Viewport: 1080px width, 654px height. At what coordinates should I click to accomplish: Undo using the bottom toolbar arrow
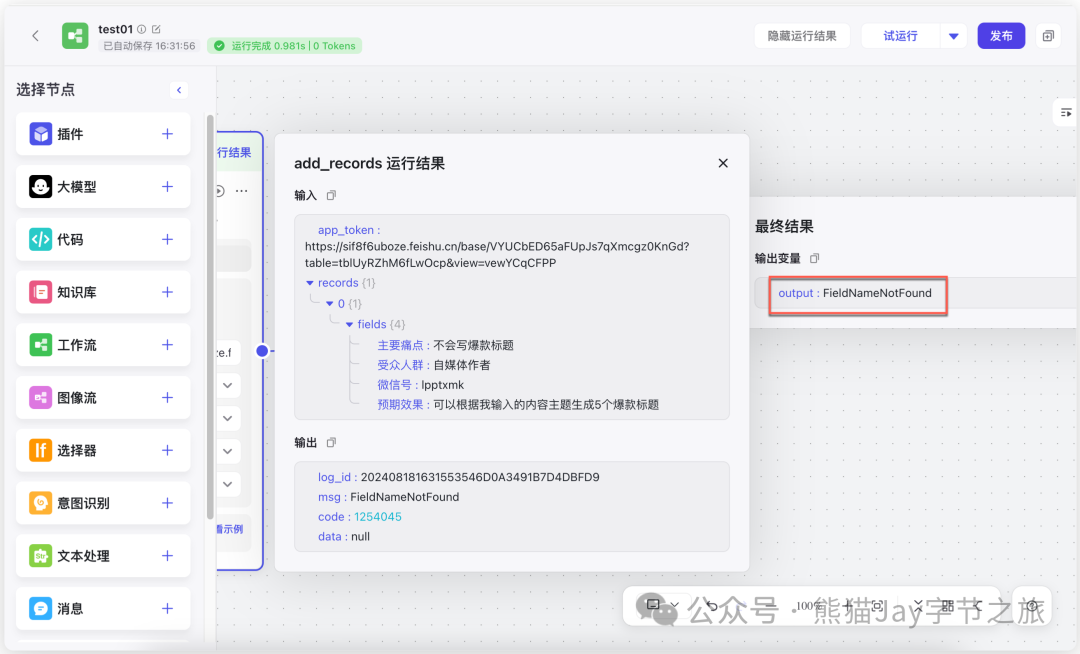pos(712,606)
